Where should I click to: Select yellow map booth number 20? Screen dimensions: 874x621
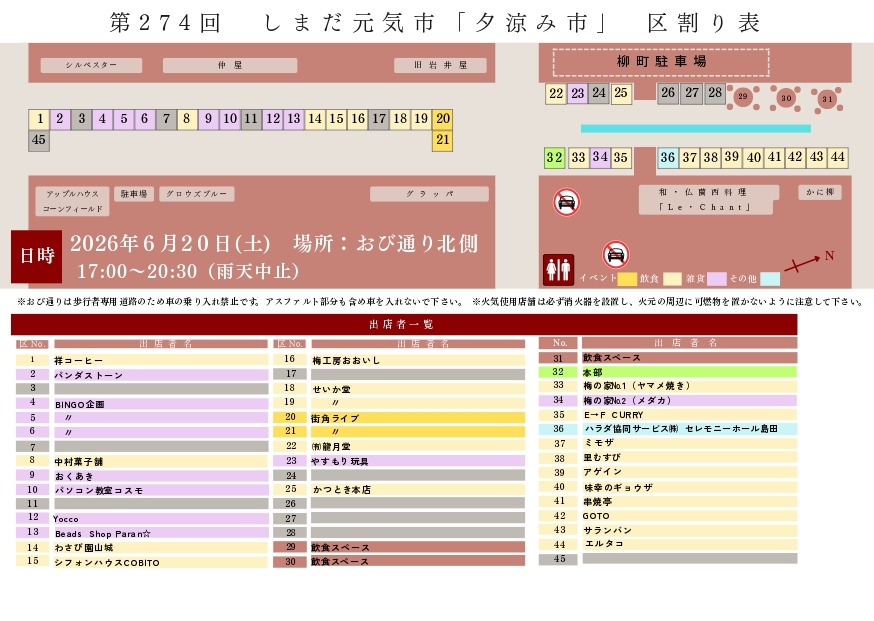[443, 119]
